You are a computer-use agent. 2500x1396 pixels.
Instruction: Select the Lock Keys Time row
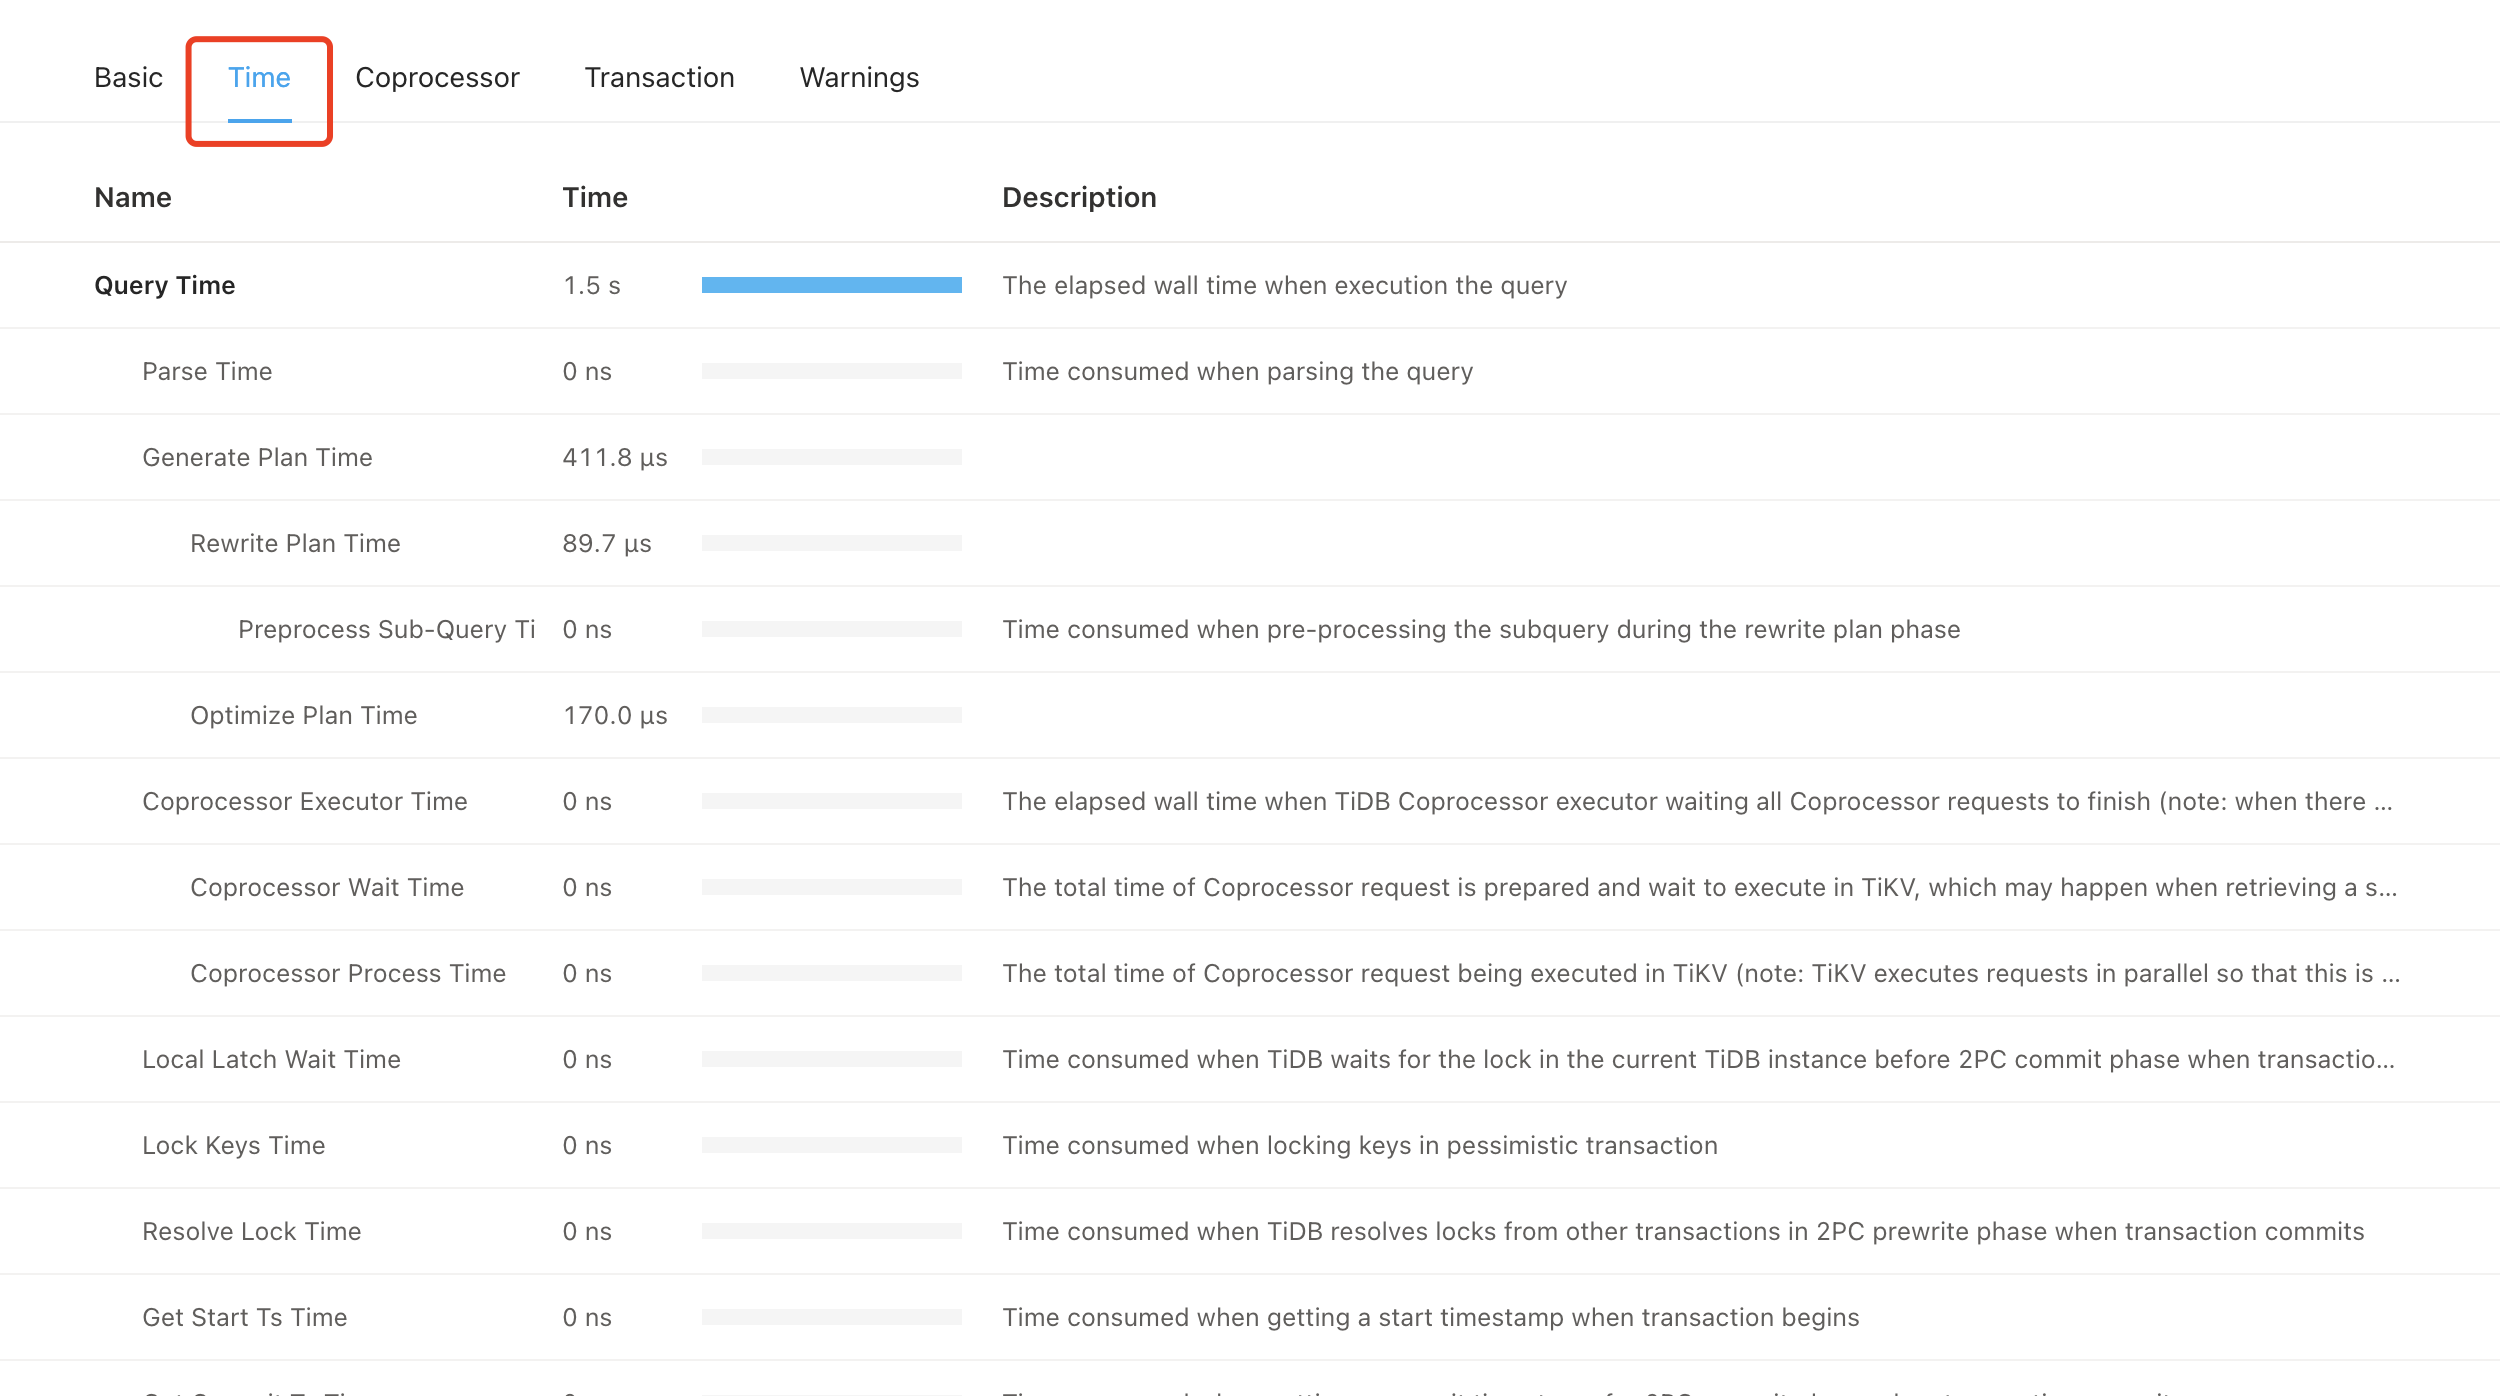tap(233, 1146)
